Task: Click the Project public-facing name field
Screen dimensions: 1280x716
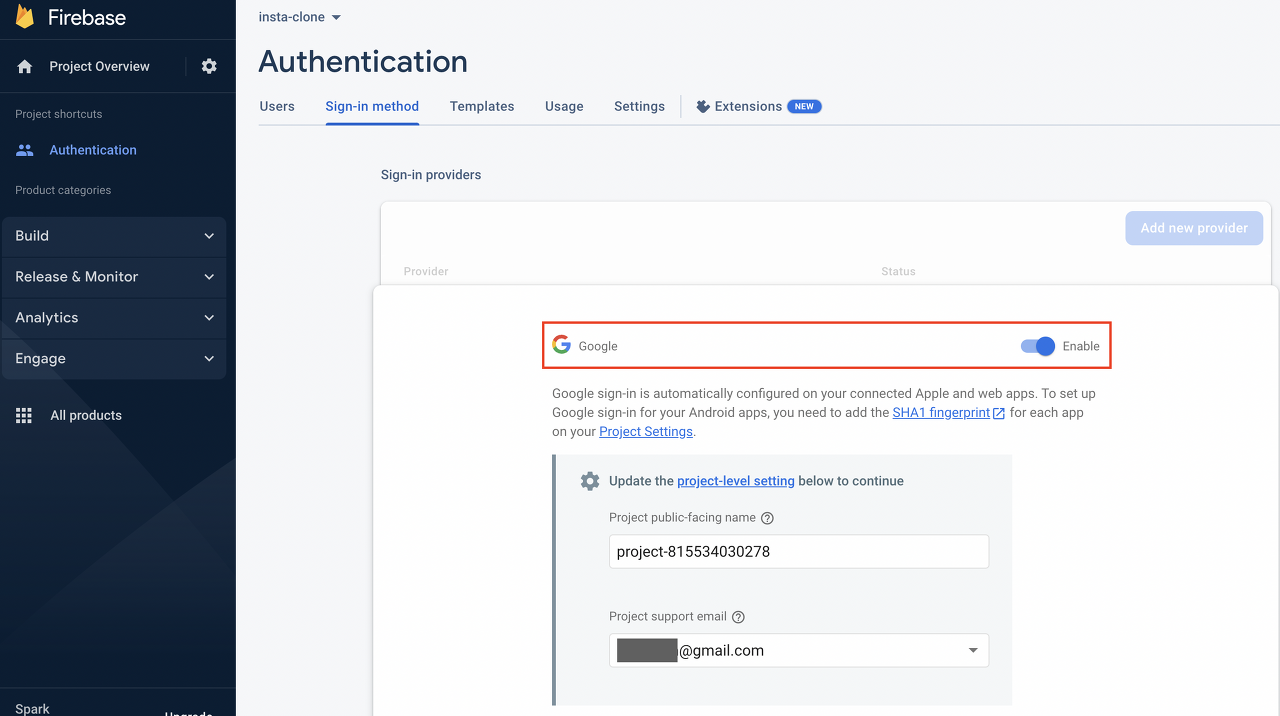Action: point(799,551)
